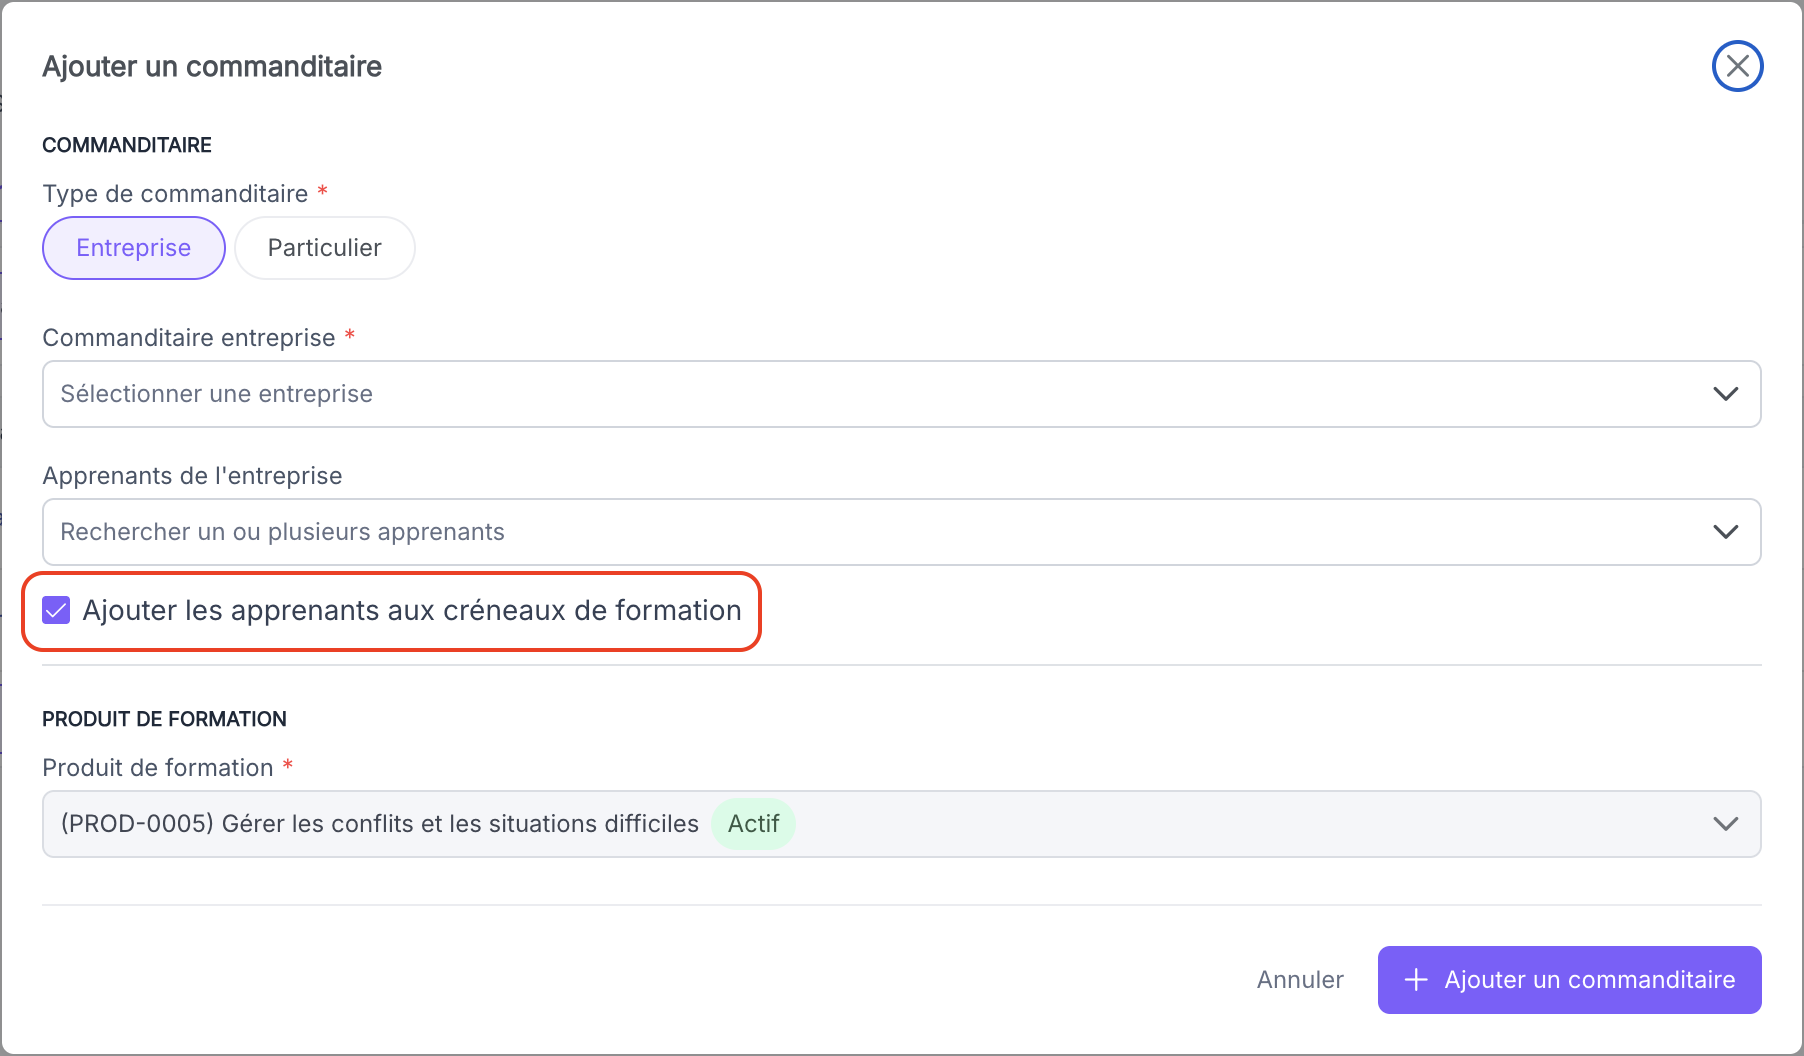Screen dimensions: 1804x1056
Task: Open the Sélectionner une entreprise dropdown
Action: tap(901, 394)
